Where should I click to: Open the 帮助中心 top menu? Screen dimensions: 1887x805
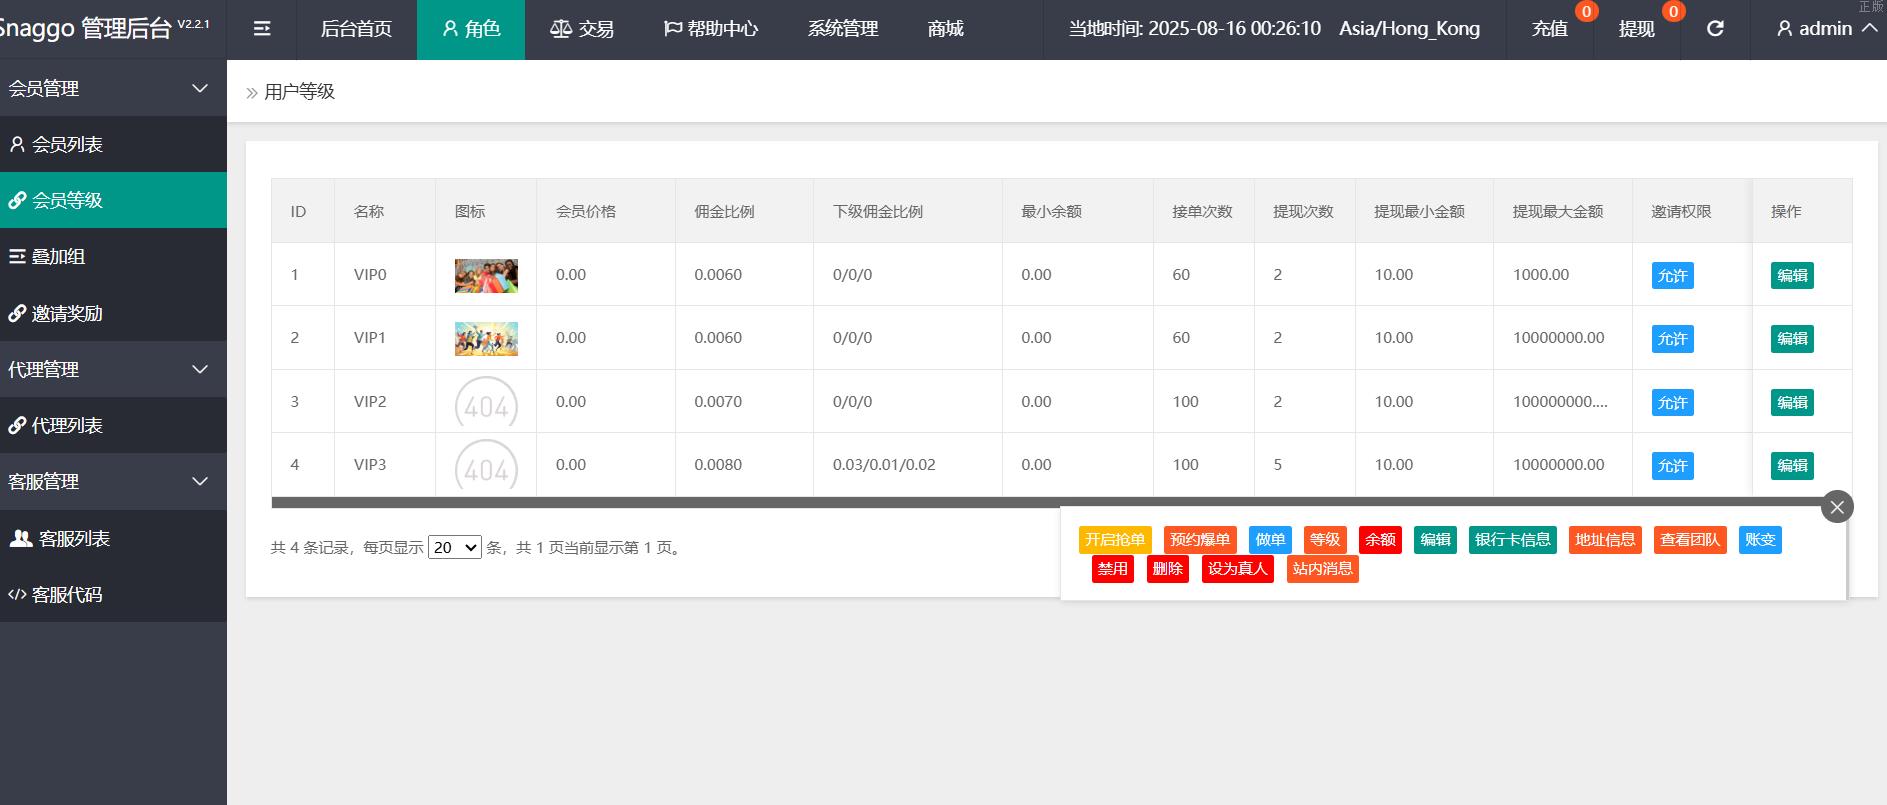click(x=711, y=29)
